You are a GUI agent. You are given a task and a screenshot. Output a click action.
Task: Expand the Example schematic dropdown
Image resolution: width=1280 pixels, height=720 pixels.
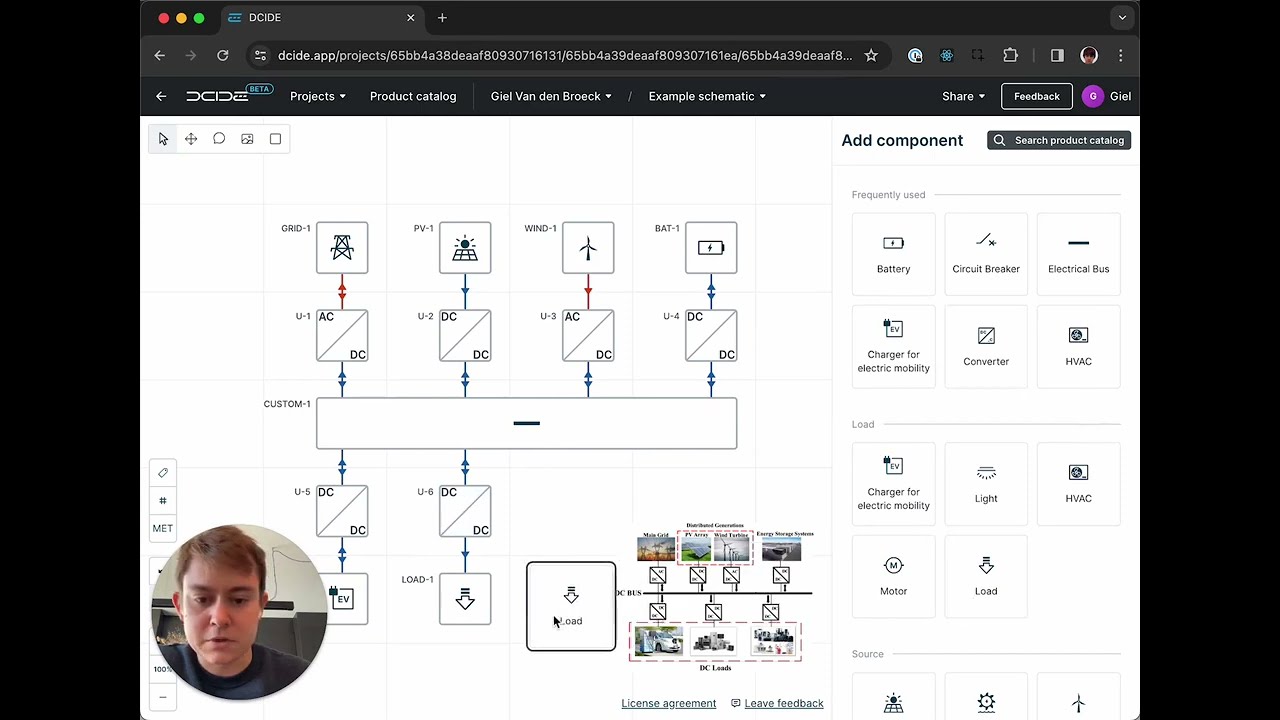coord(707,96)
